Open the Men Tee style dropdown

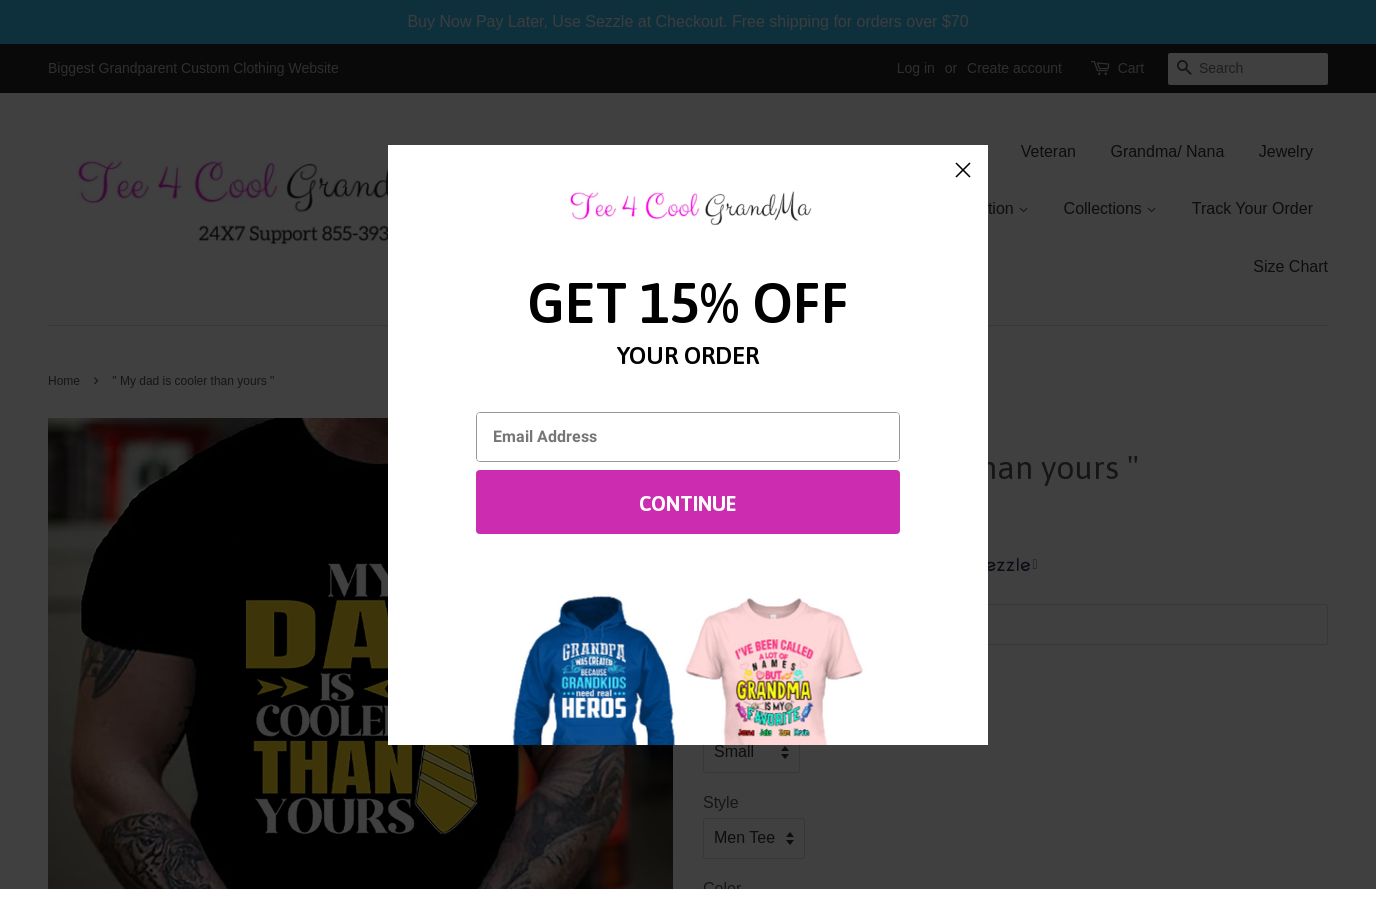click(753, 838)
